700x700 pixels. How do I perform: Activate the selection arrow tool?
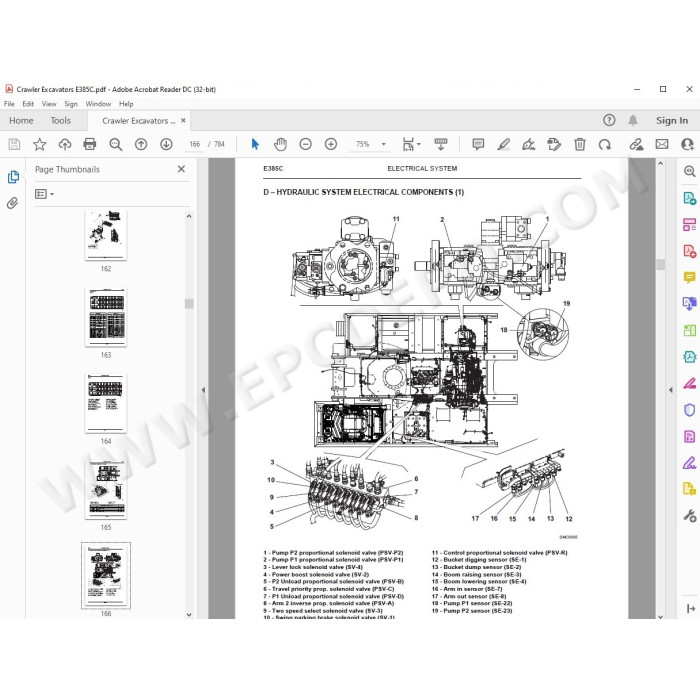click(255, 144)
